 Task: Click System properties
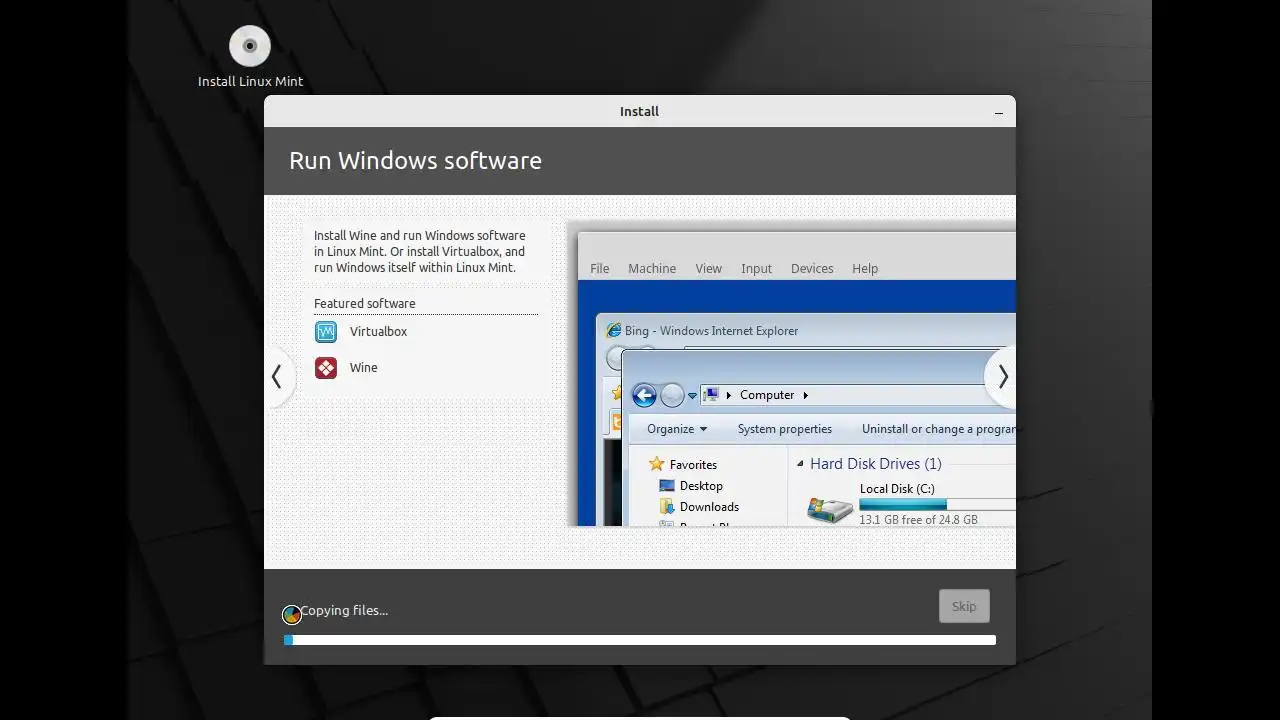pos(784,429)
